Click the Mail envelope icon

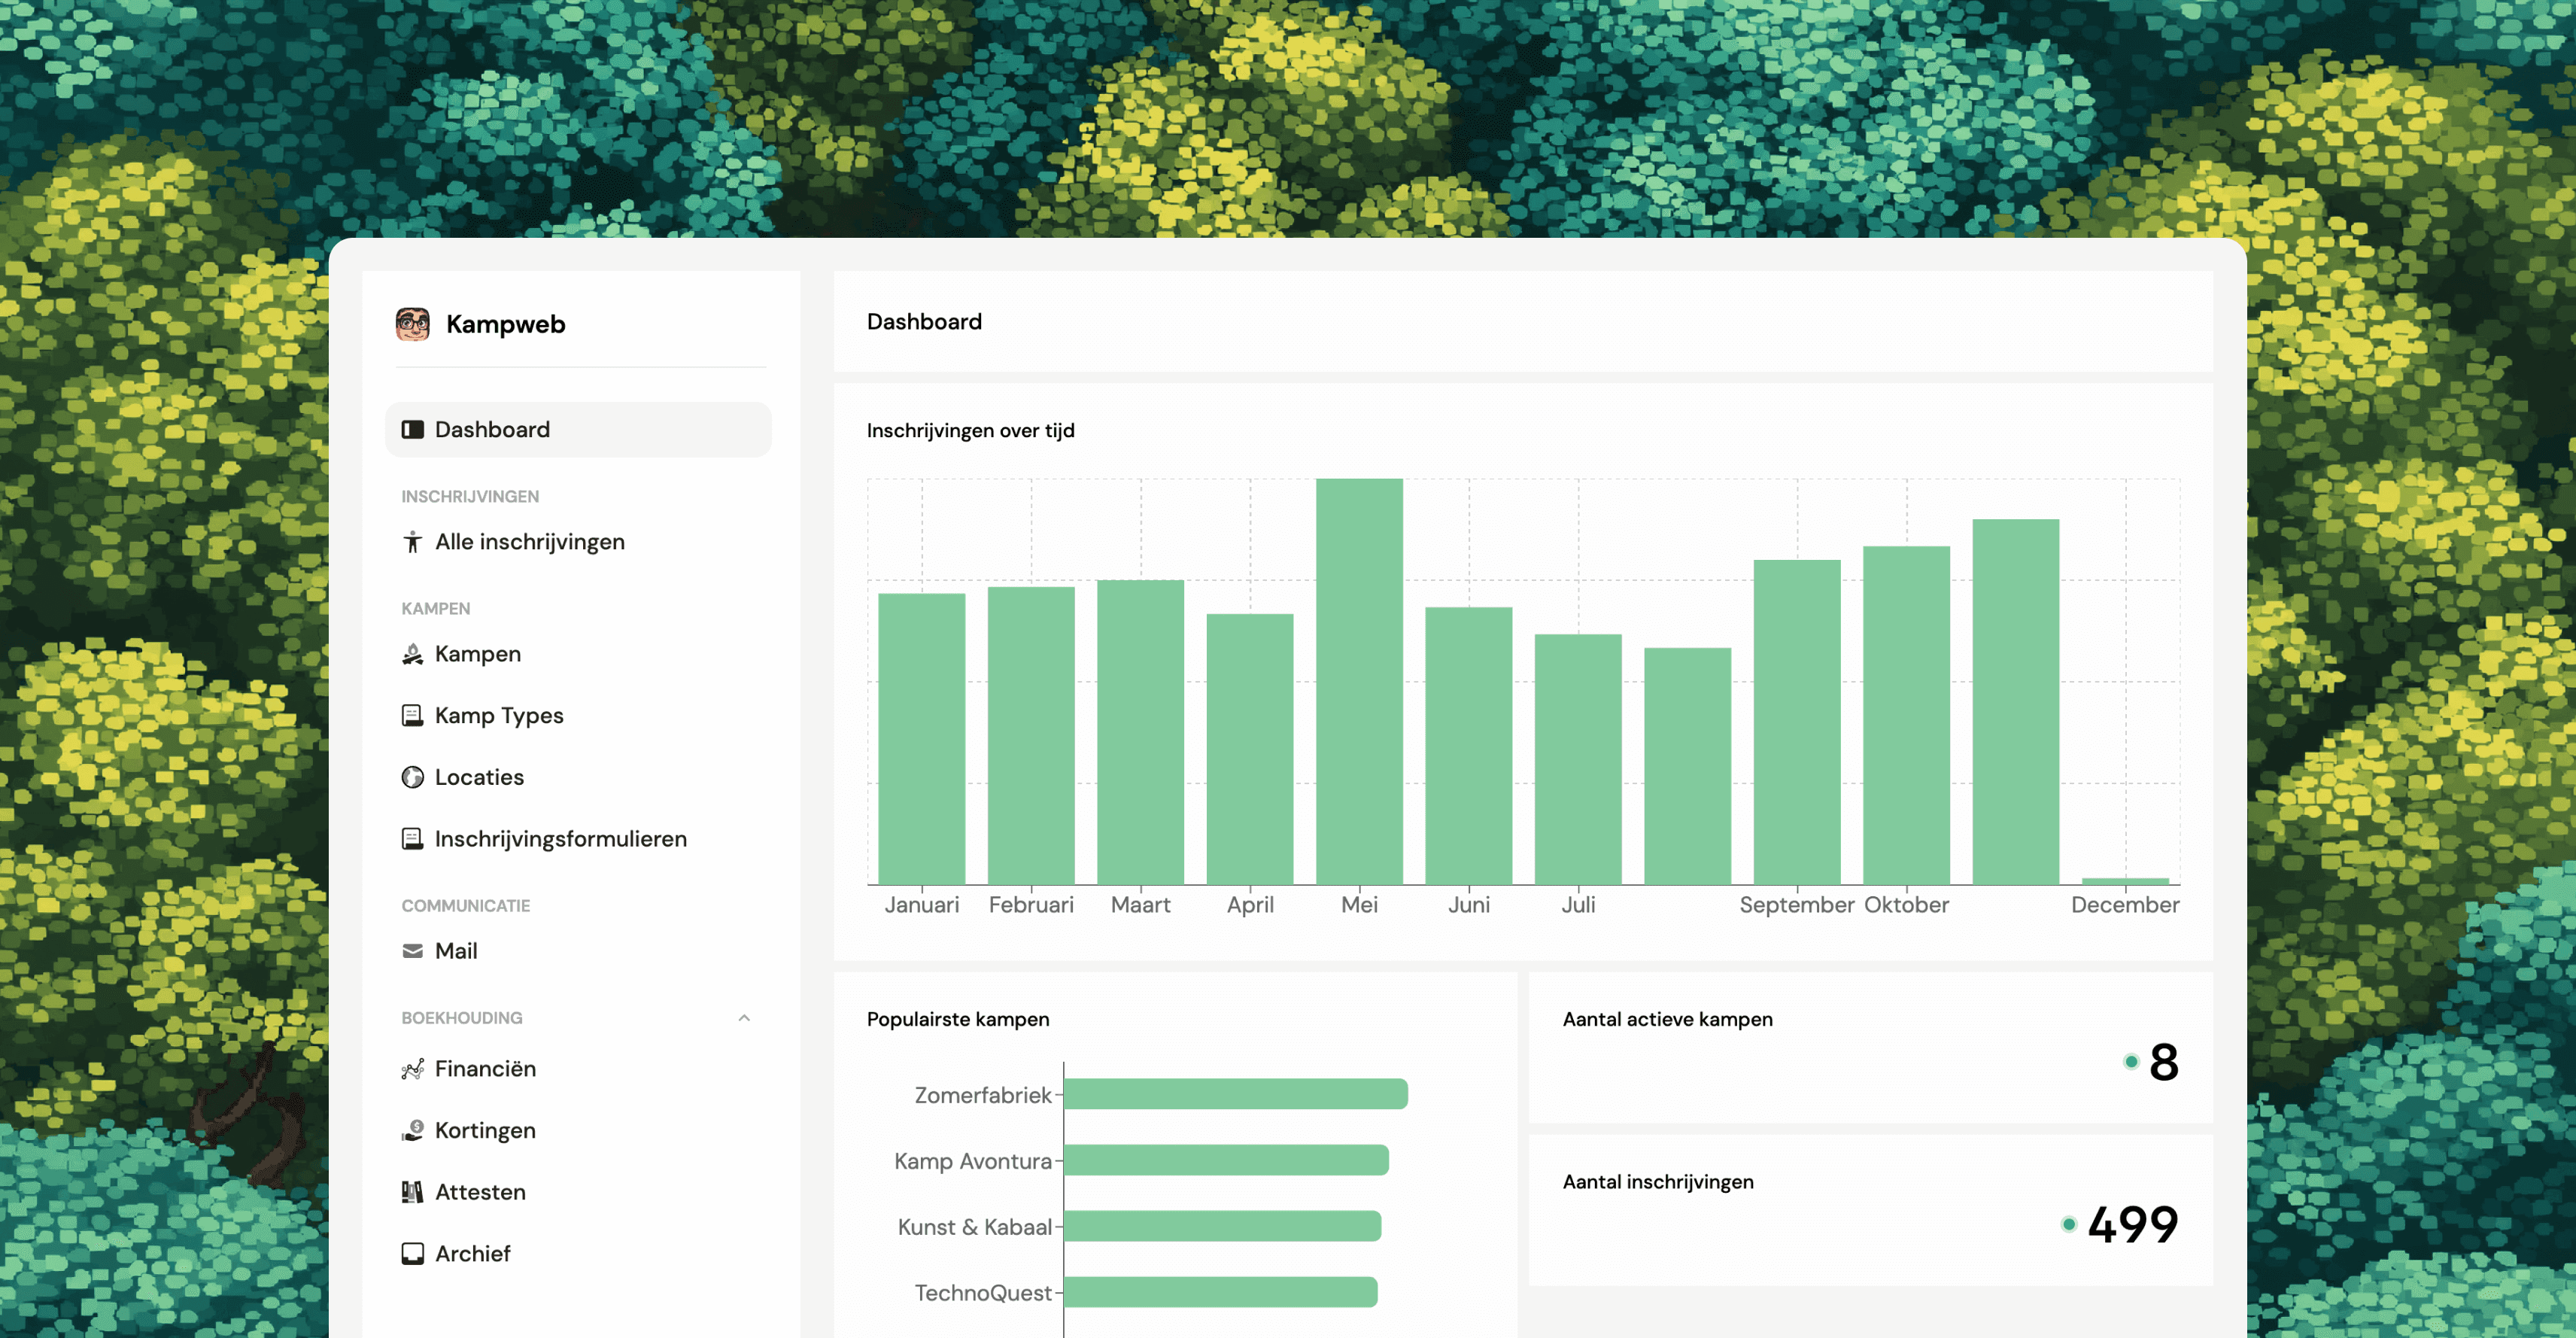click(x=412, y=951)
